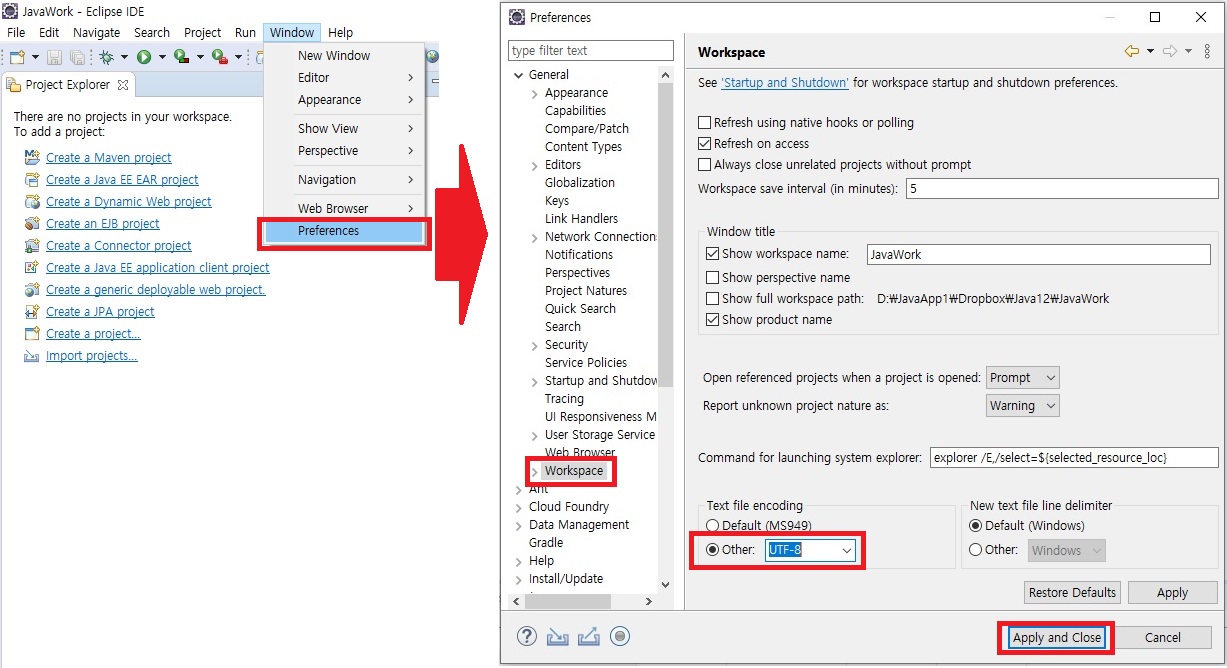Click the Save toolbar icon
Viewport: 1227px width, 668px height.
coord(54,57)
